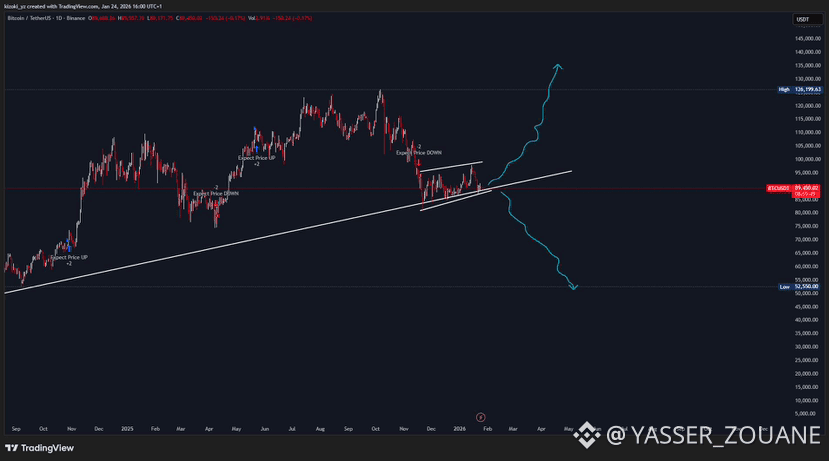Select the Expect Price DOWN label near April 2025
Screen dimensions: 829x461
[x=216, y=193]
